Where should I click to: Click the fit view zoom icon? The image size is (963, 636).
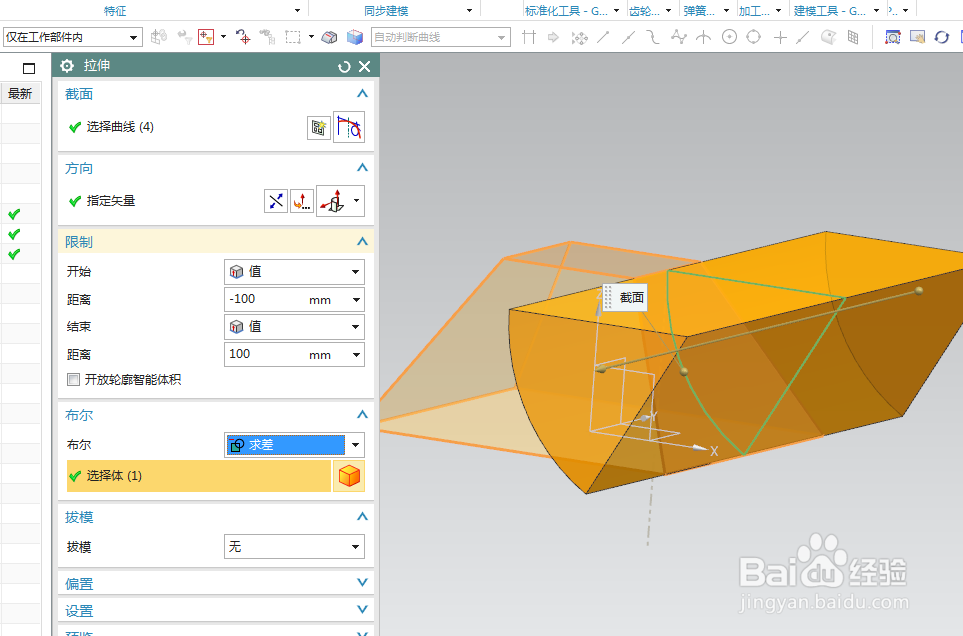(x=892, y=37)
